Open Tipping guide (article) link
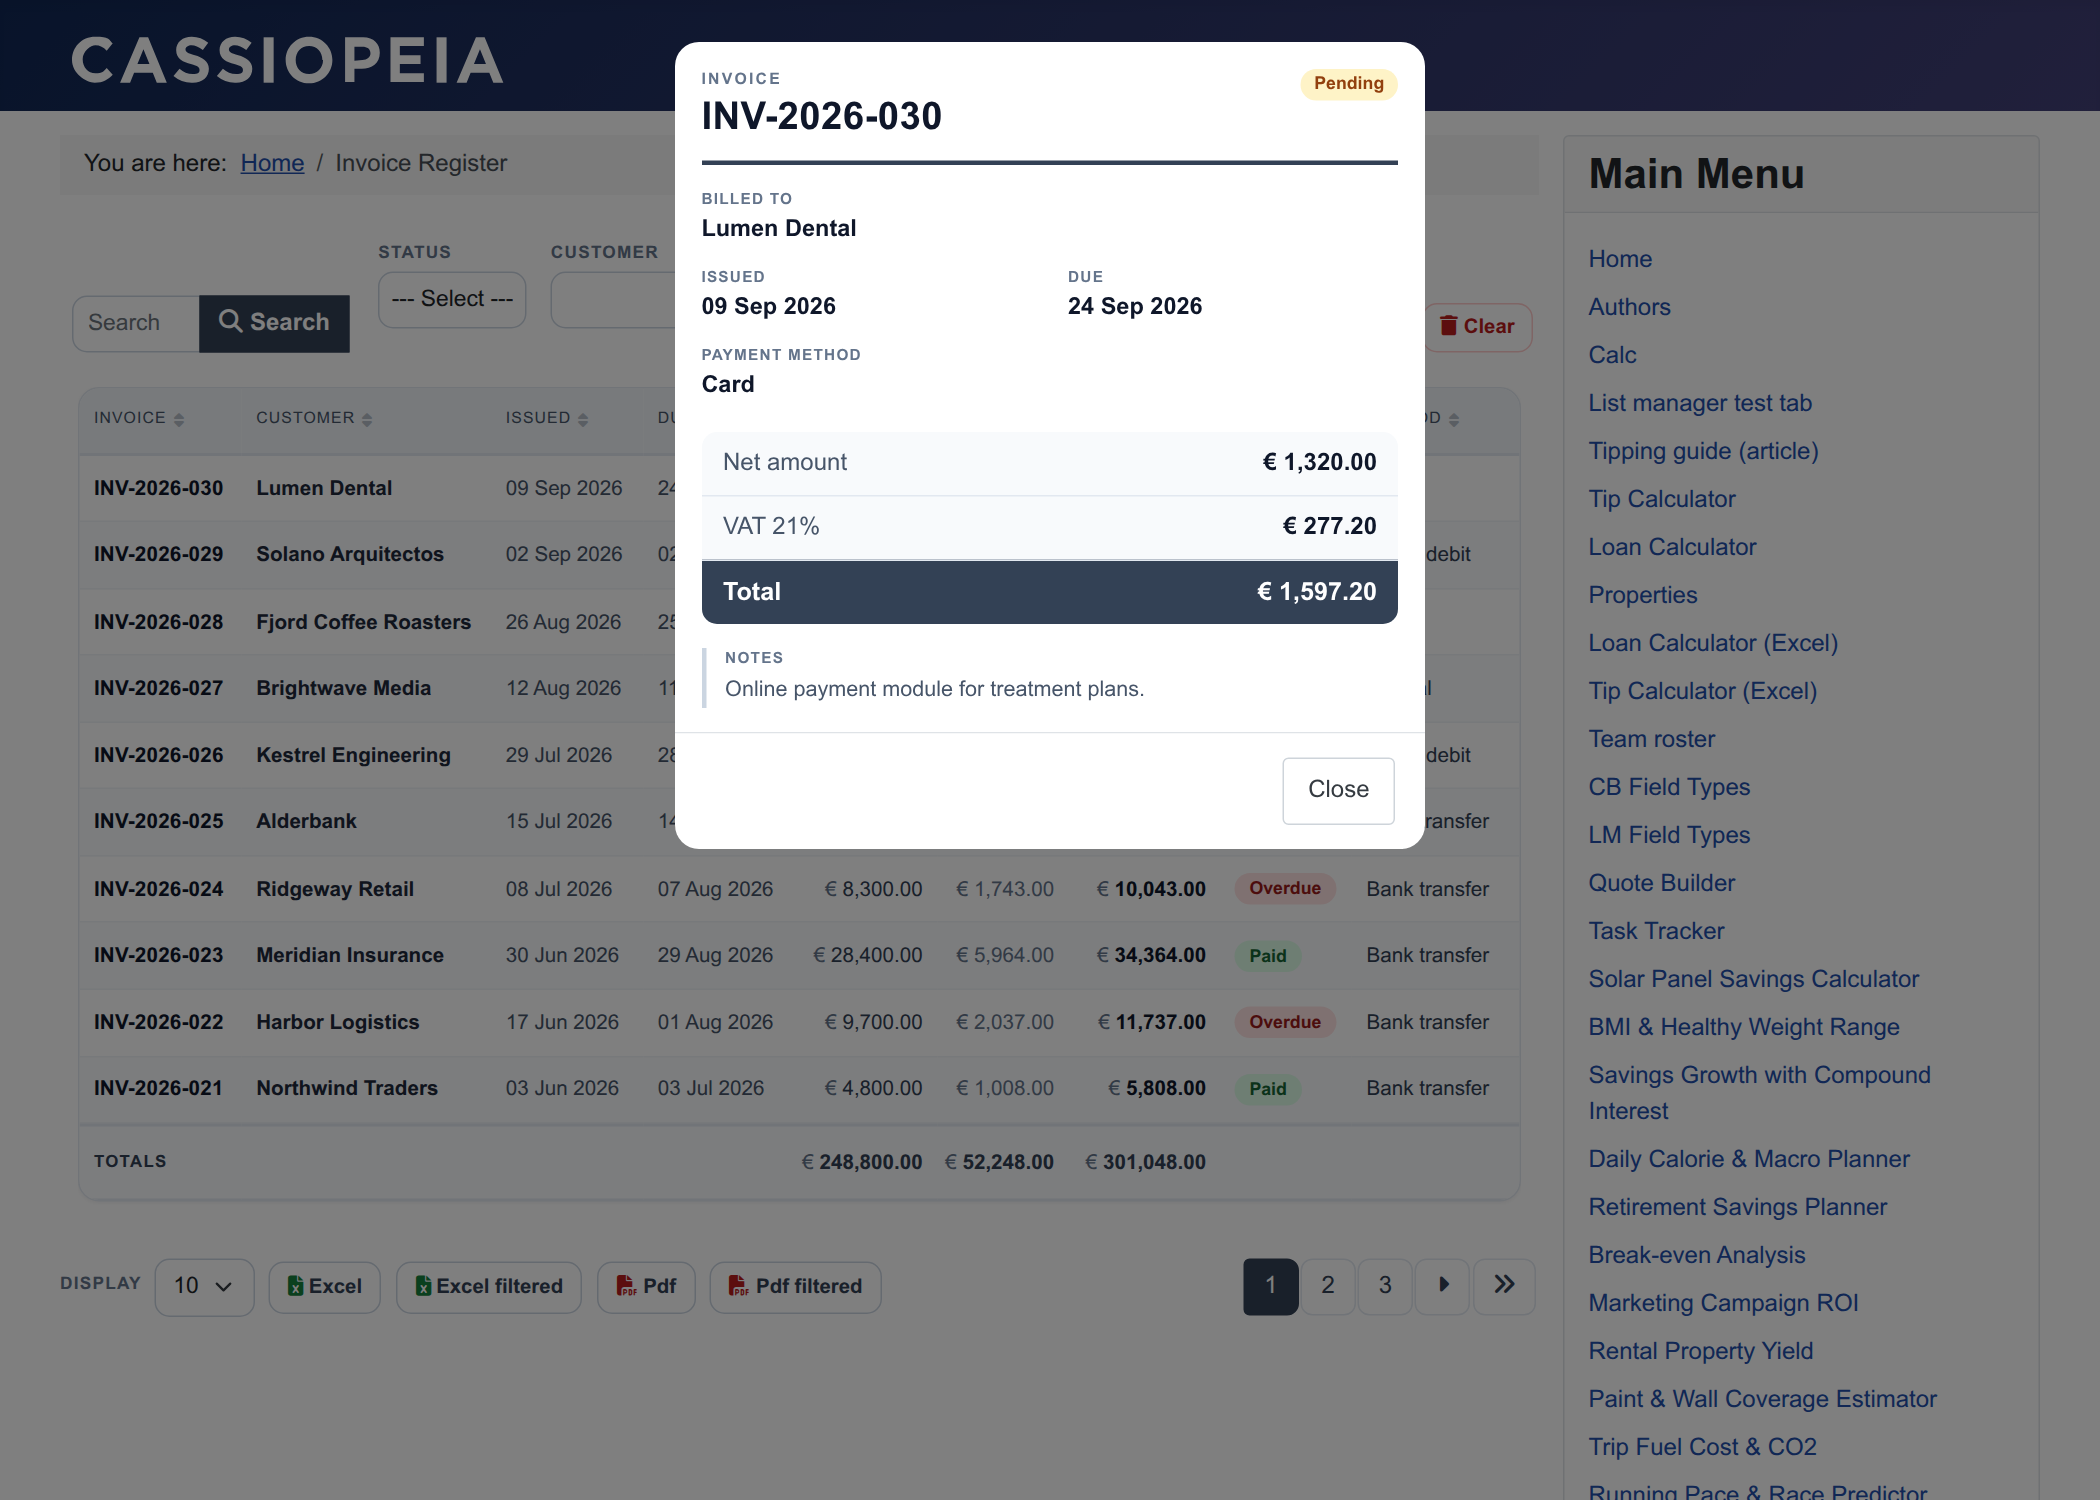2100x1500 pixels. [1703, 451]
